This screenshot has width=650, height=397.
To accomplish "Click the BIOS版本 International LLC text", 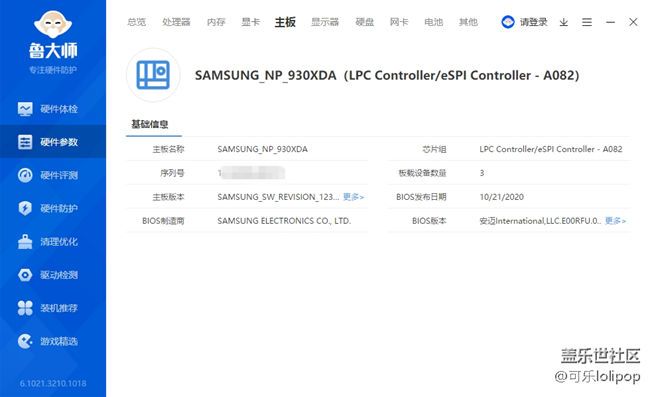I will 540,221.
